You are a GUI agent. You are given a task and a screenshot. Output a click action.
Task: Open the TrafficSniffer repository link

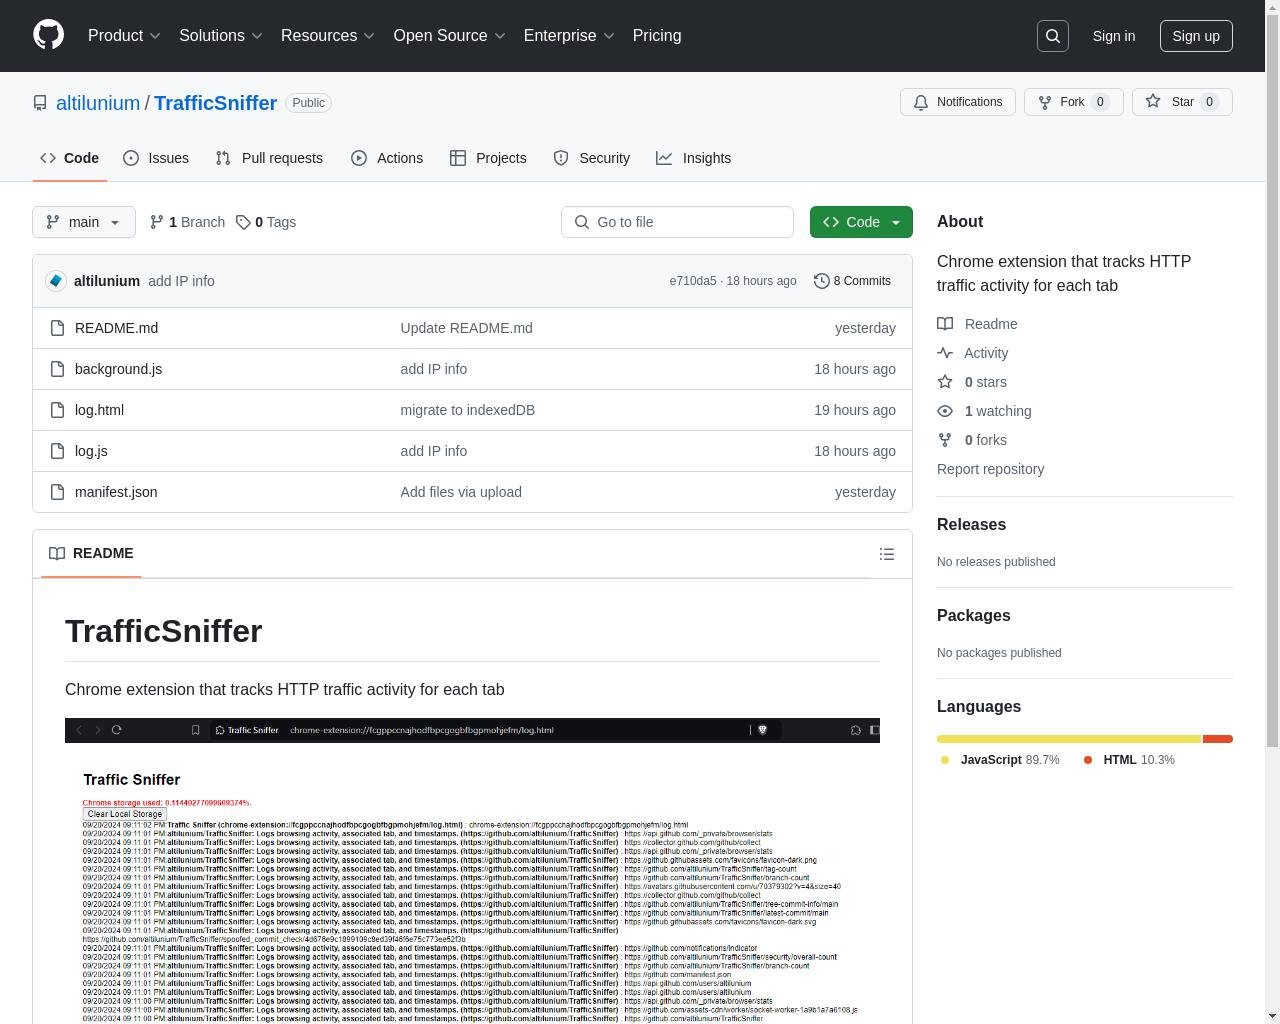pos(215,103)
